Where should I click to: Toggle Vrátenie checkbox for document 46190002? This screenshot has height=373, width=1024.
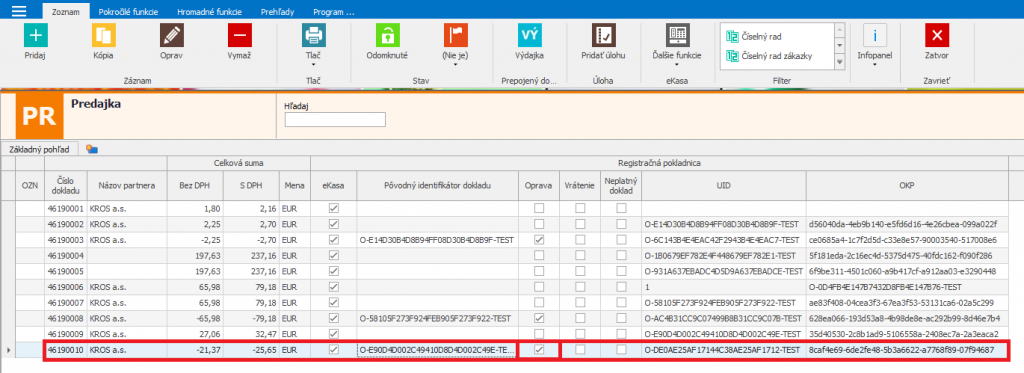point(580,224)
